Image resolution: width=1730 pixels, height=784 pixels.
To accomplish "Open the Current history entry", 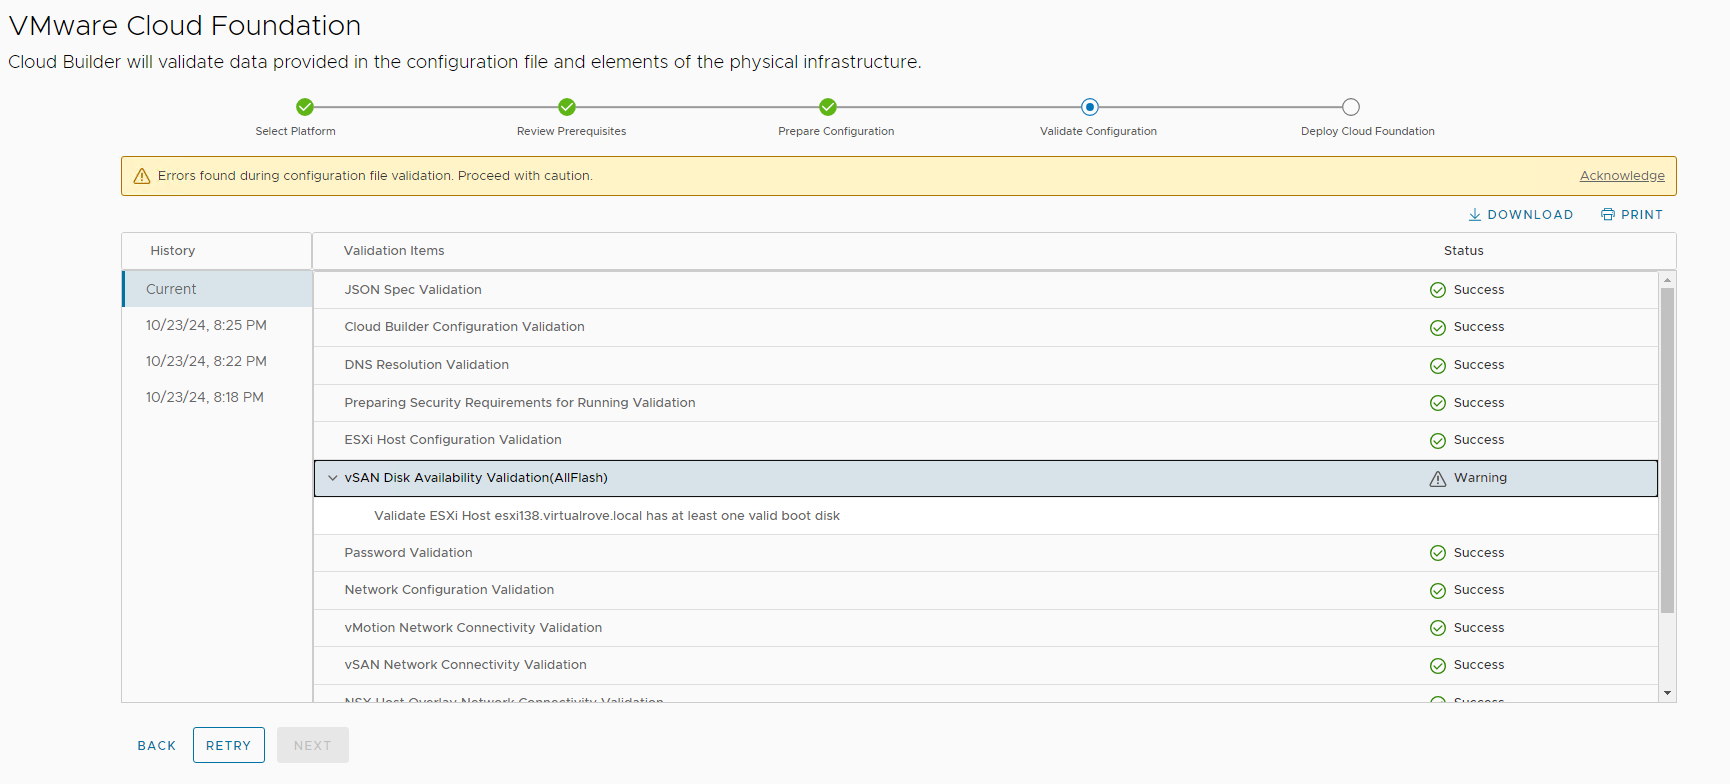I will click(171, 289).
